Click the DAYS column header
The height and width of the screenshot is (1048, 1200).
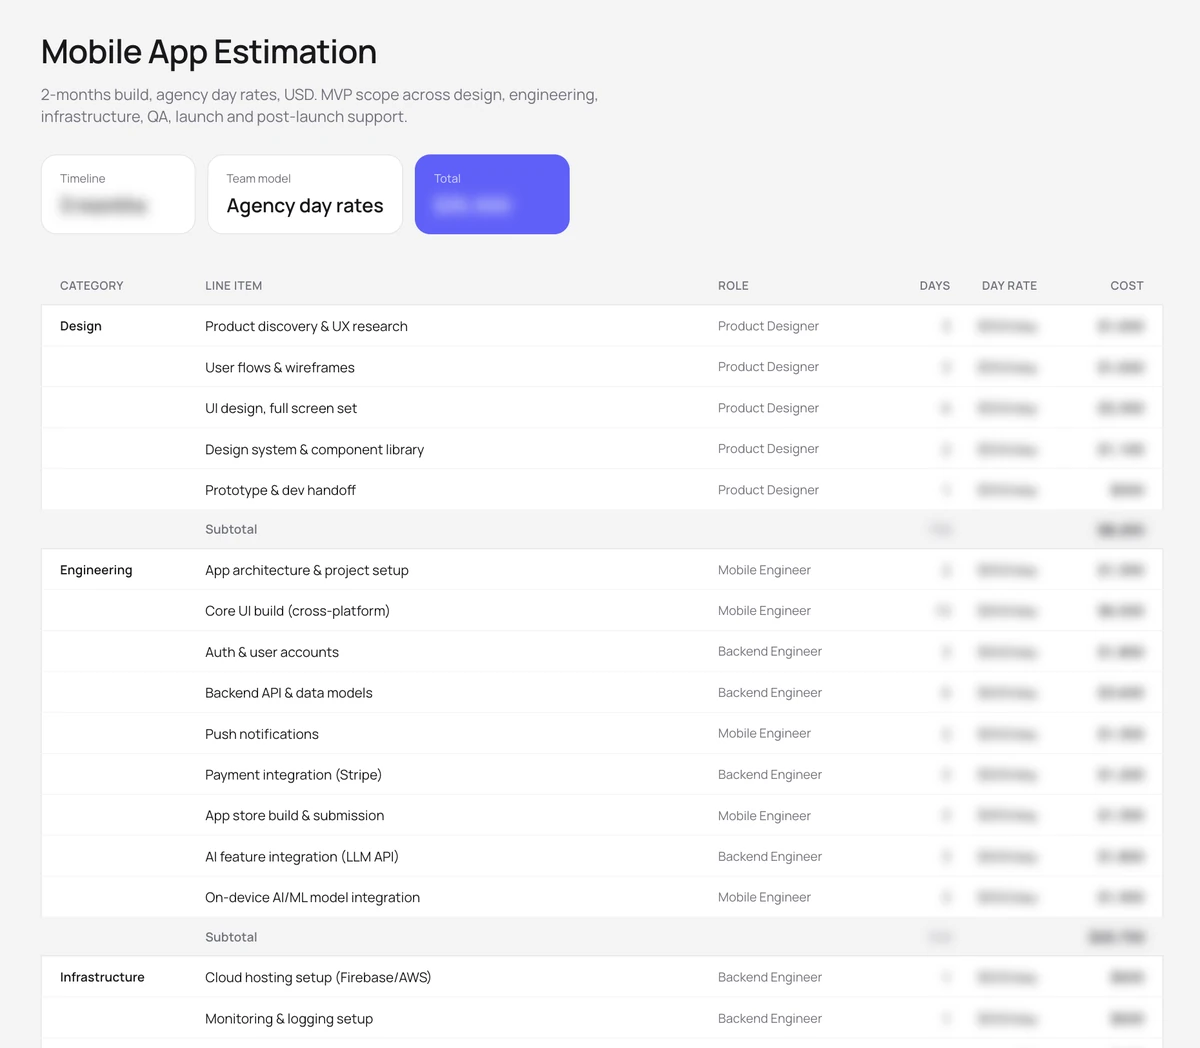click(x=935, y=286)
